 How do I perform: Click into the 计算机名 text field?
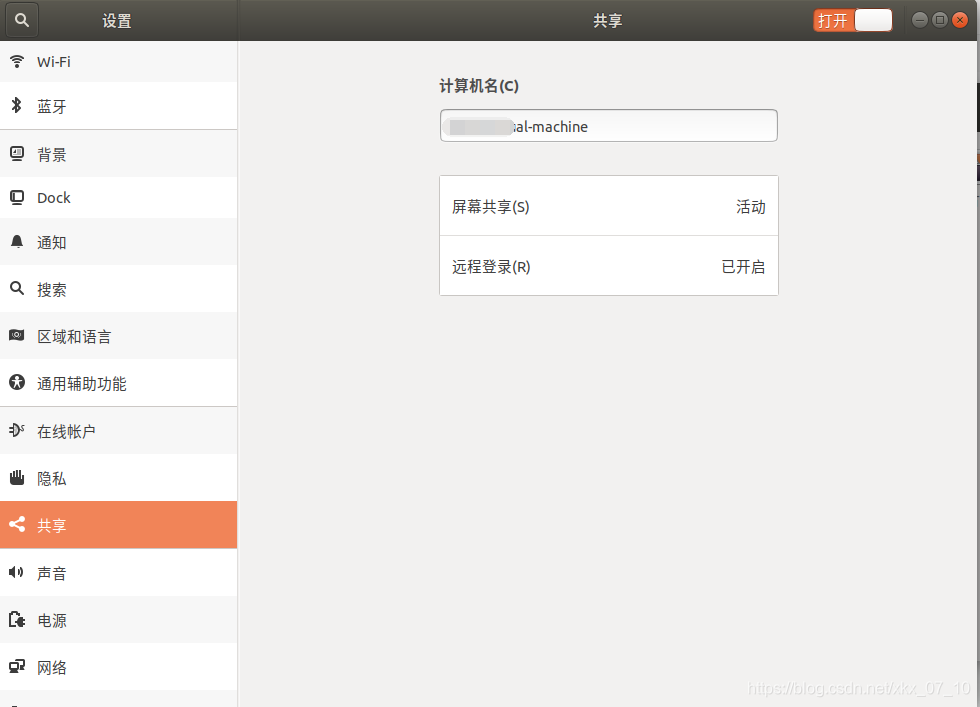(x=609, y=126)
